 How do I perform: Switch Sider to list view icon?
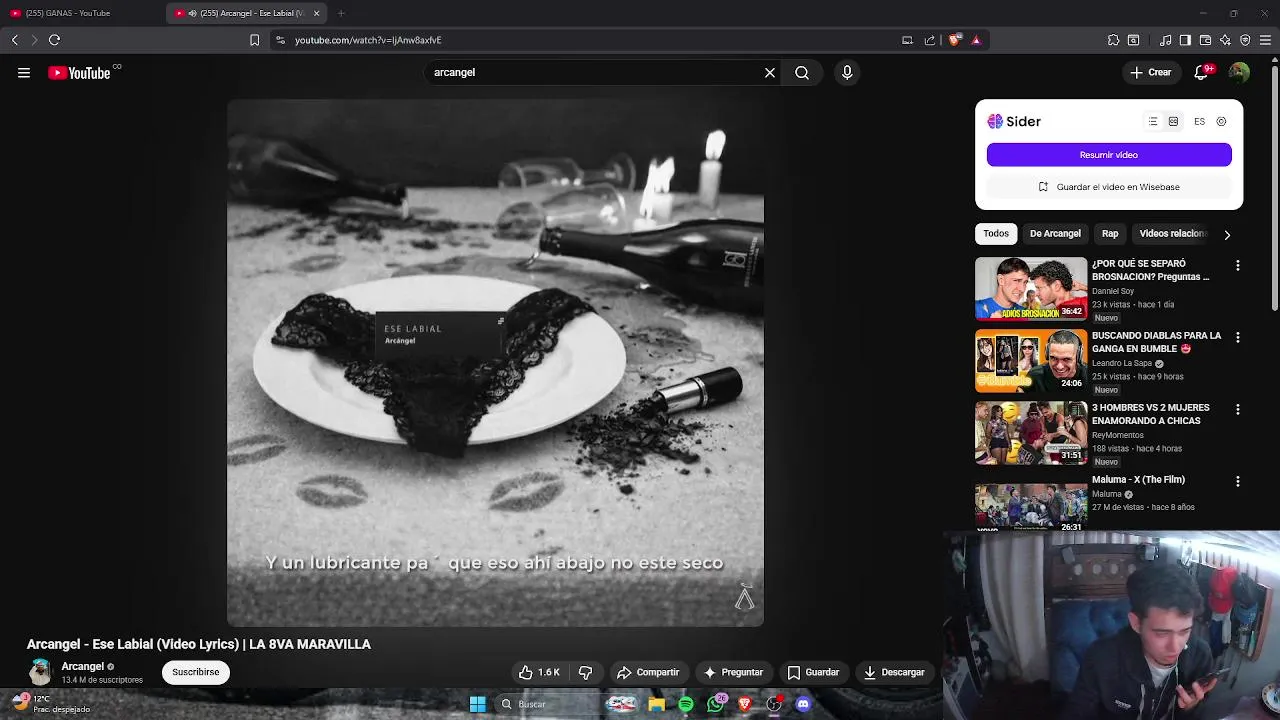[1153, 121]
